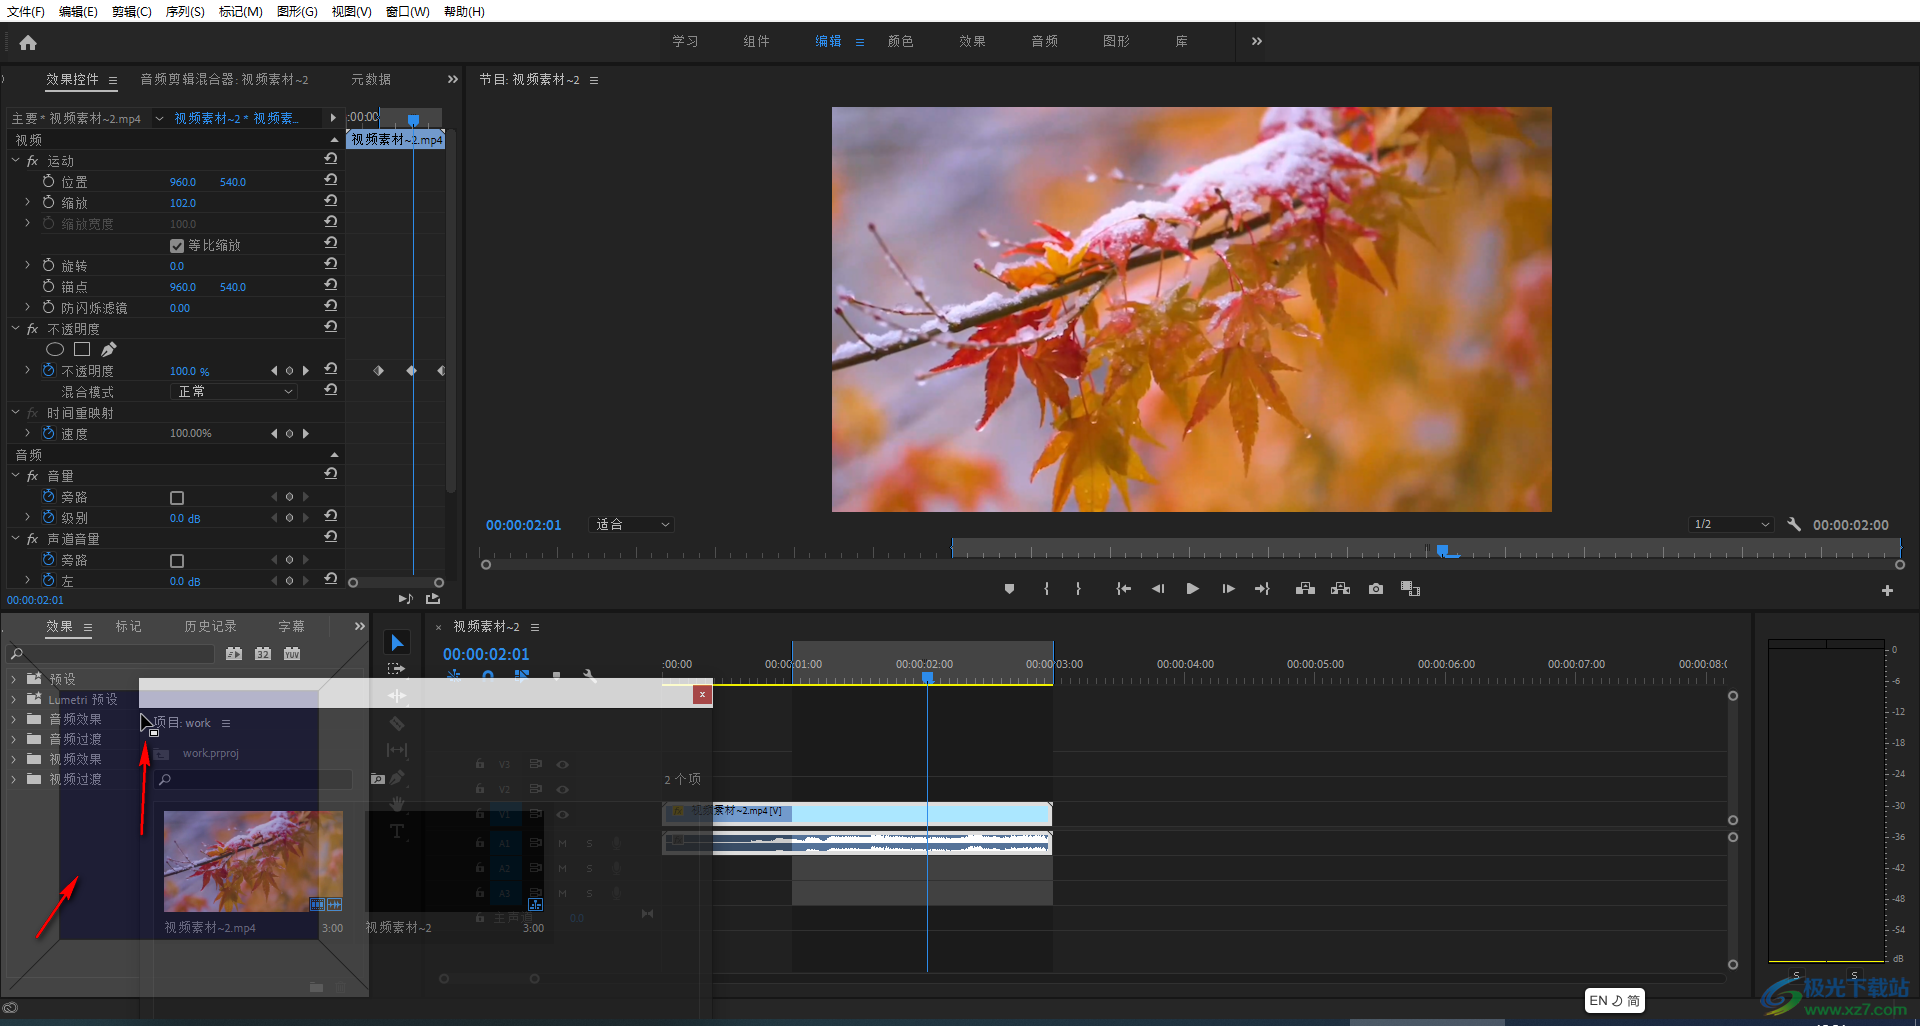Open the 序列 menu

tap(185, 11)
